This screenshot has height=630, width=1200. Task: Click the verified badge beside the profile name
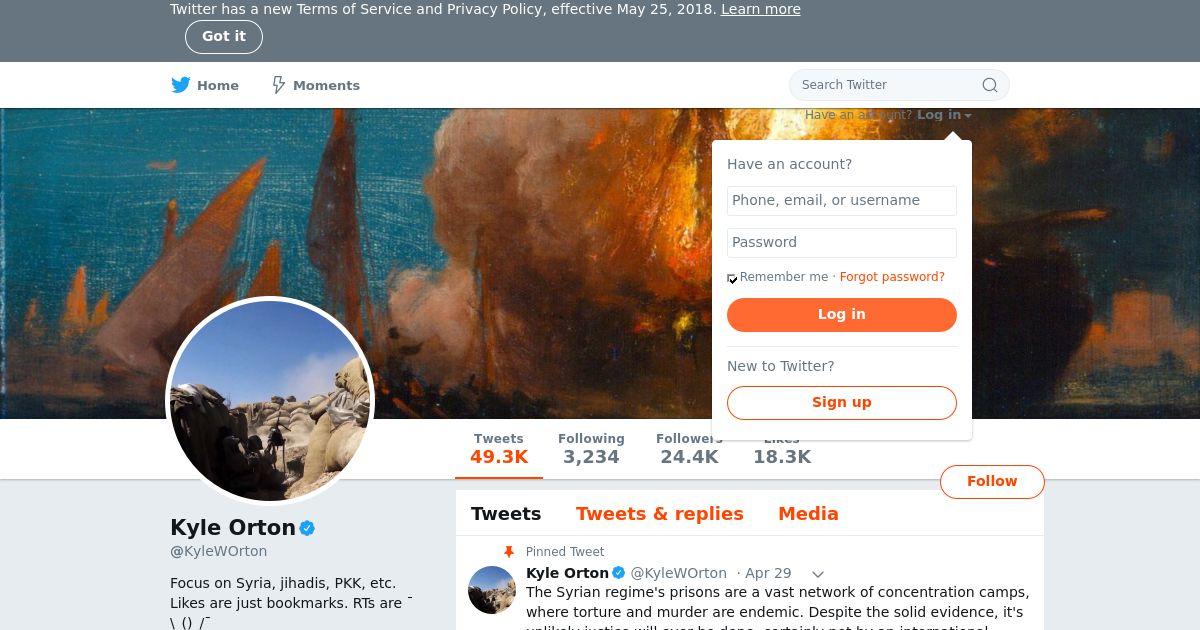click(308, 528)
